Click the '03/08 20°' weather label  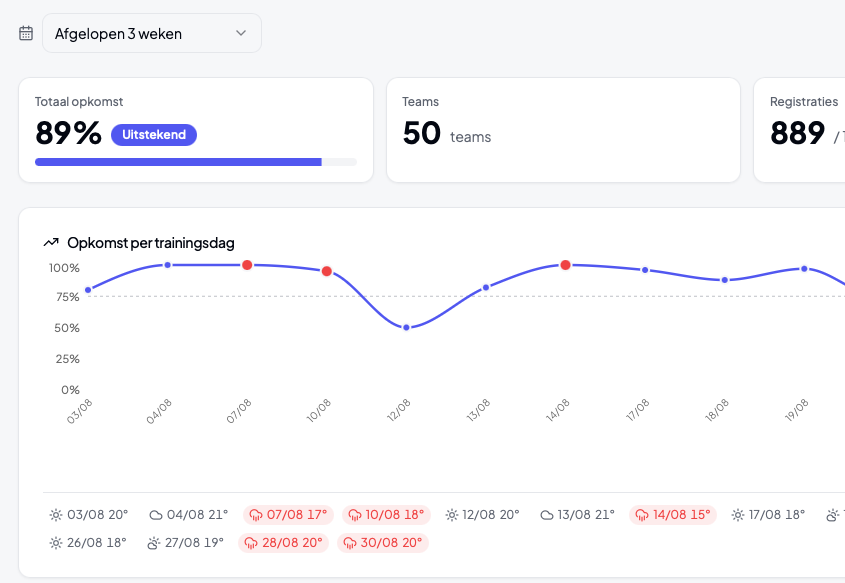coord(98,515)
